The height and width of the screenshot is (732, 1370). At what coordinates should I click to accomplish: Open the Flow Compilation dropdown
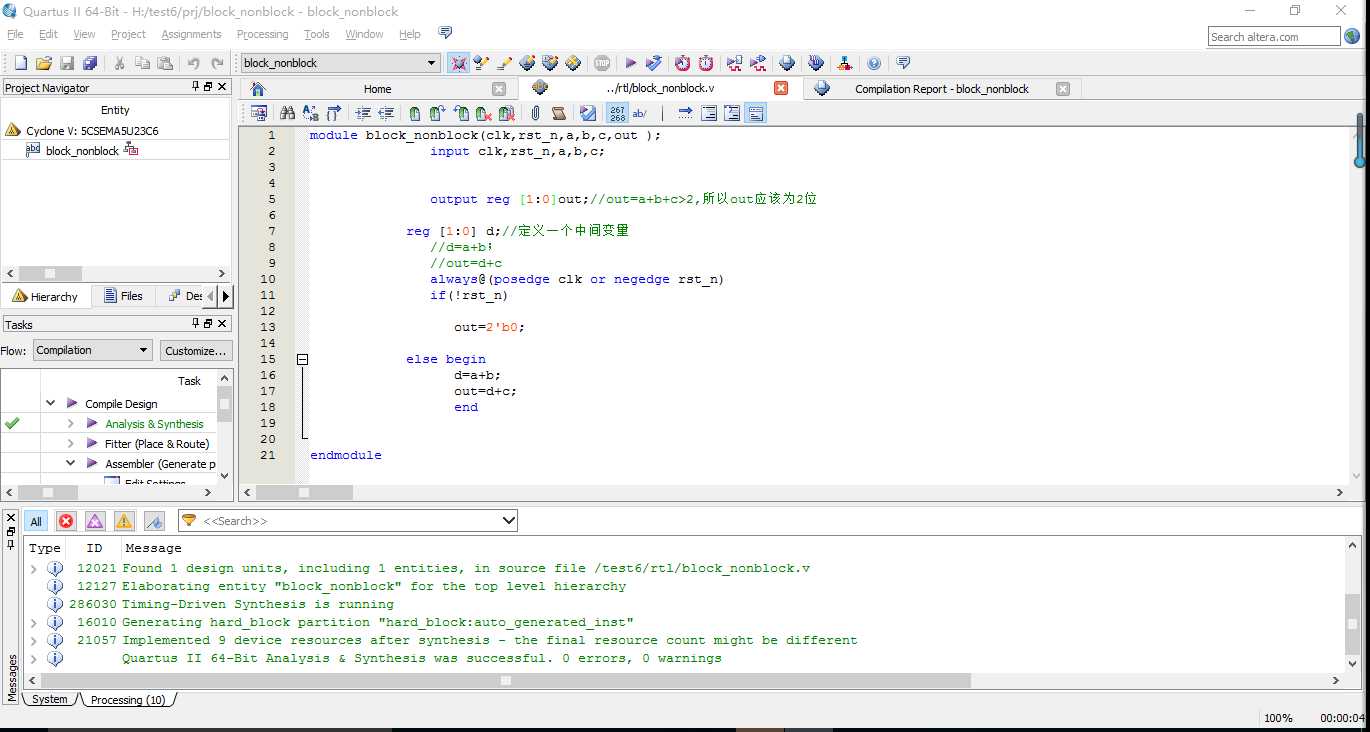92,350
